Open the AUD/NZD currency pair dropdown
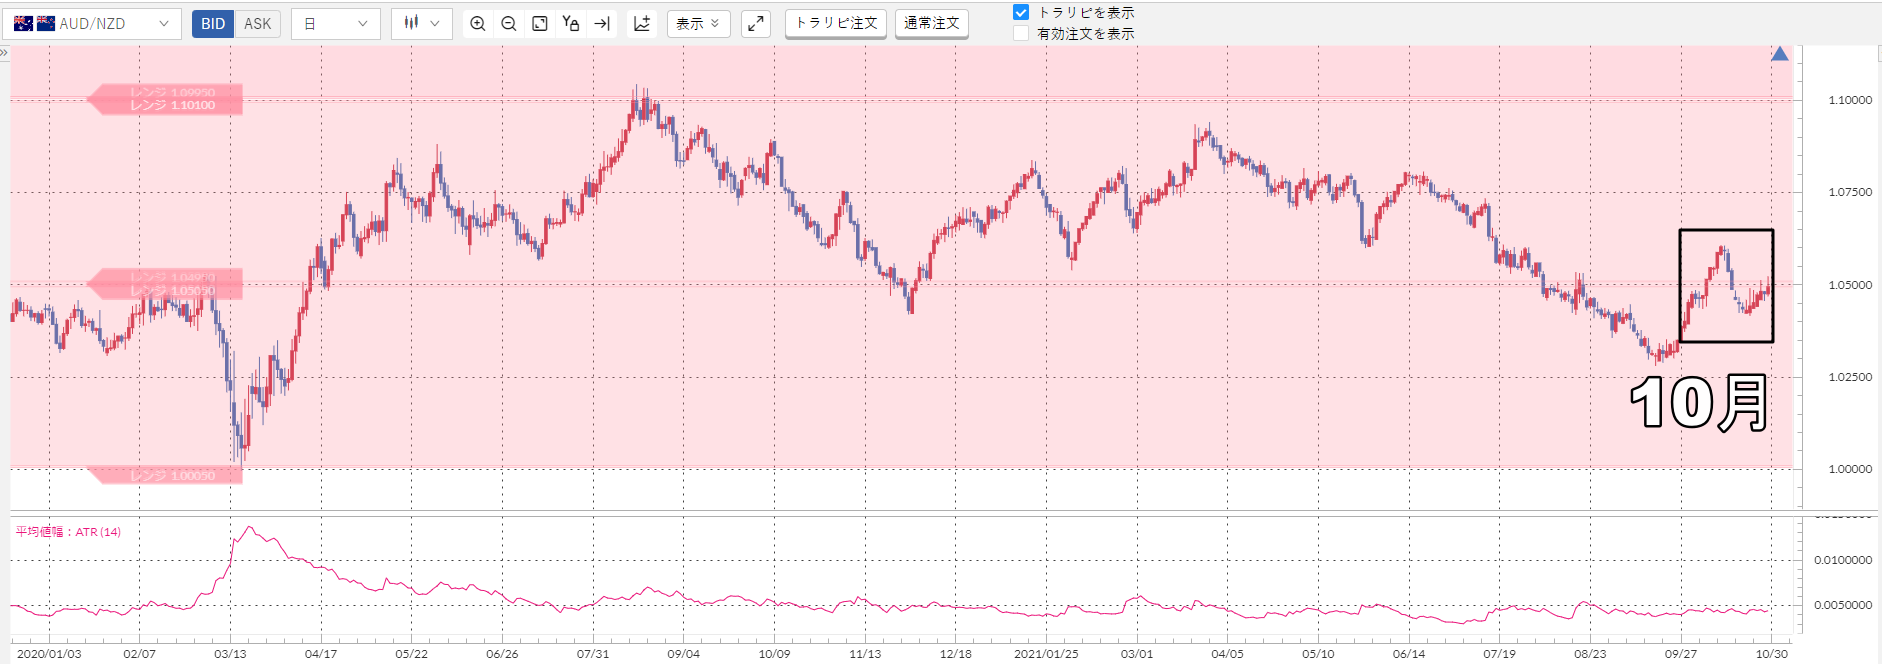This screenshot has width=1882, height=664. click(92, 24)
